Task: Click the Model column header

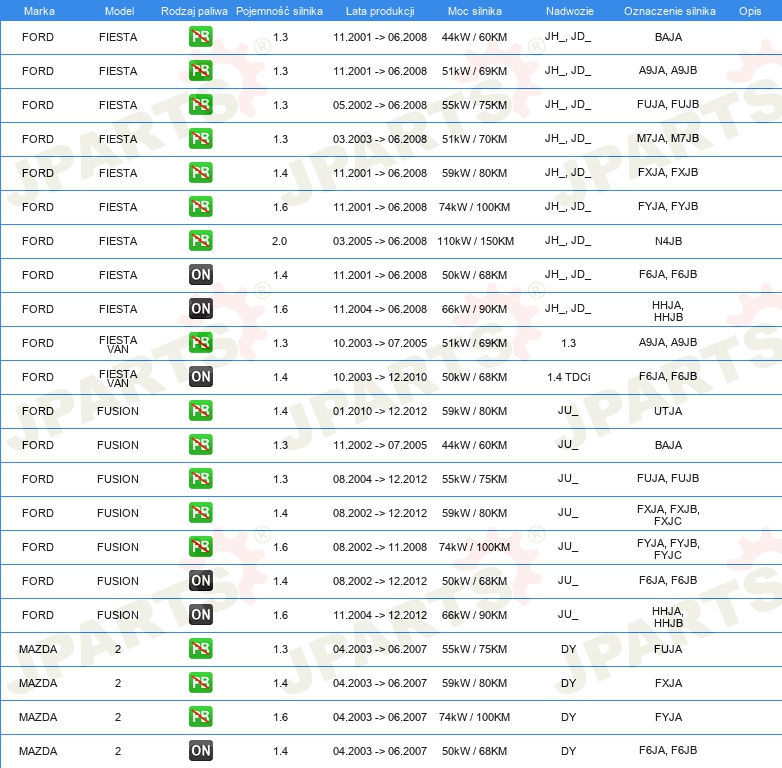Action: pyautogui.click(x=119, y=11)
